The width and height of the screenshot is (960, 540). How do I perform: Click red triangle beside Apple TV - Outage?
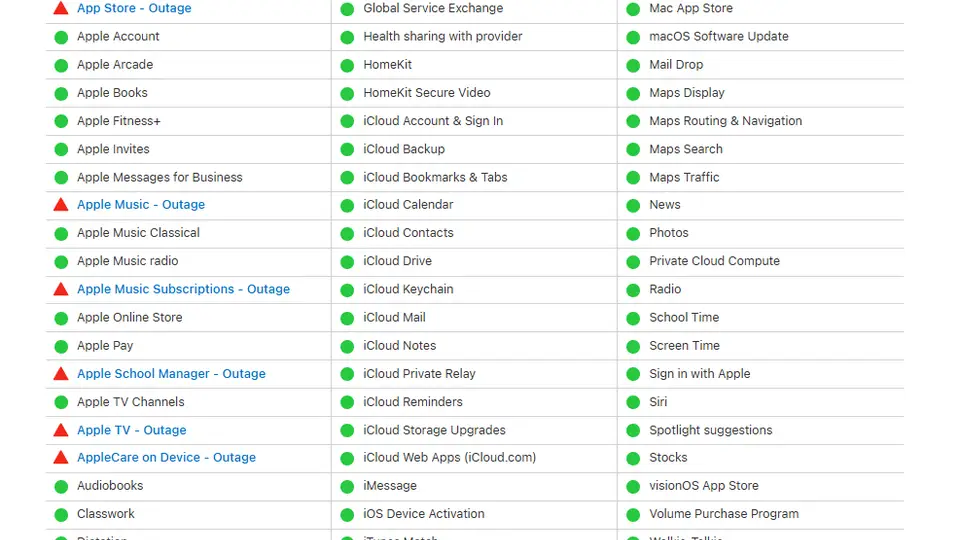(61, 430)
